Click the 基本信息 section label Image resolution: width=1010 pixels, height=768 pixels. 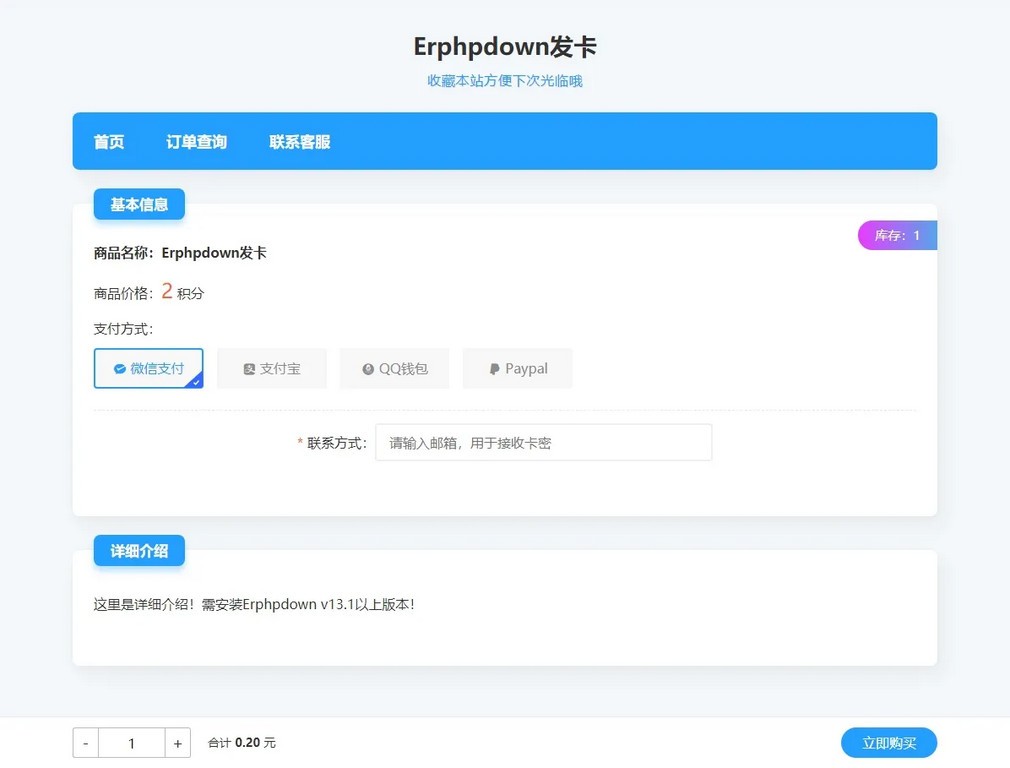[x=139, y=204]
